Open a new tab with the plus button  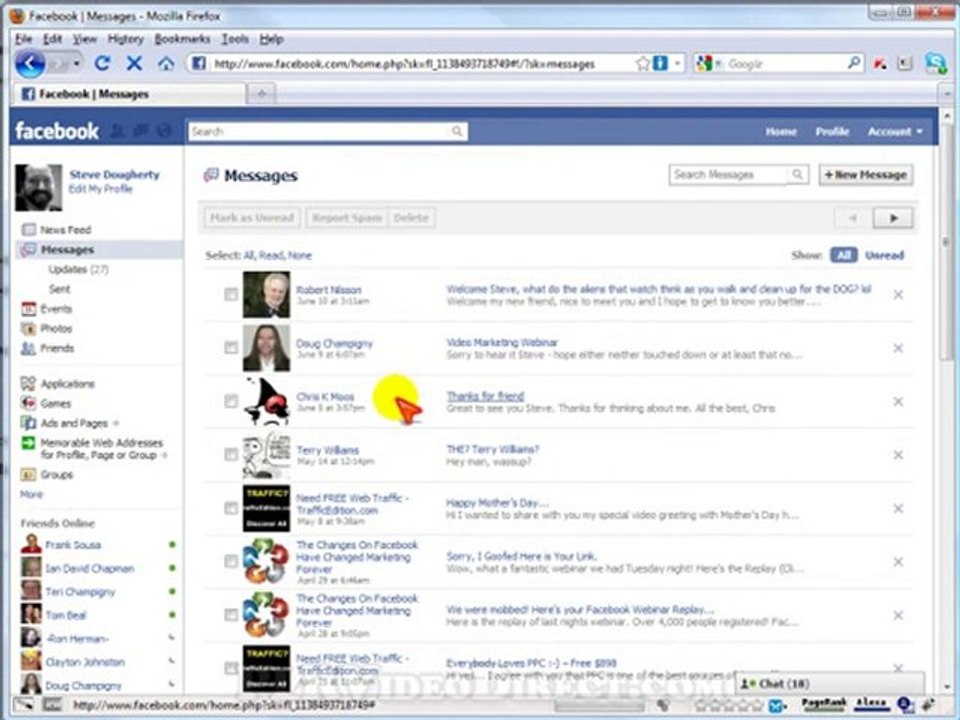coord(261,94)
